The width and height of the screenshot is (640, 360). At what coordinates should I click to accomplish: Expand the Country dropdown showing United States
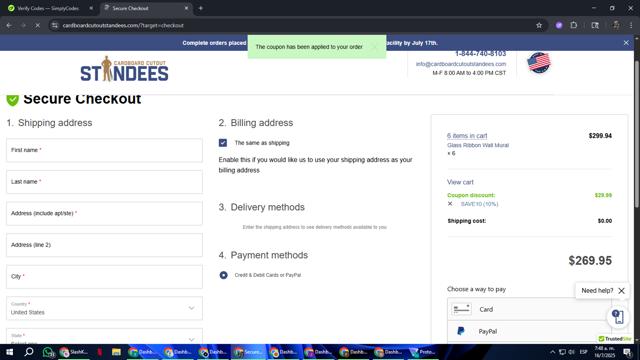pos(104,308)
